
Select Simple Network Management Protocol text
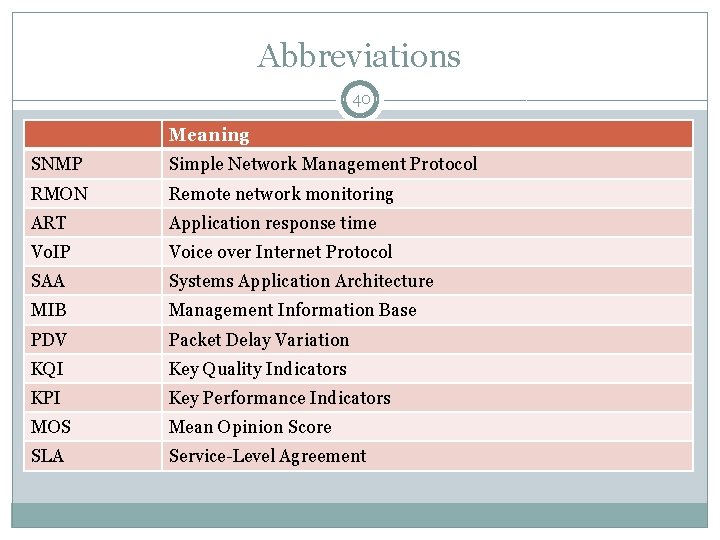[x=322, y=164]
